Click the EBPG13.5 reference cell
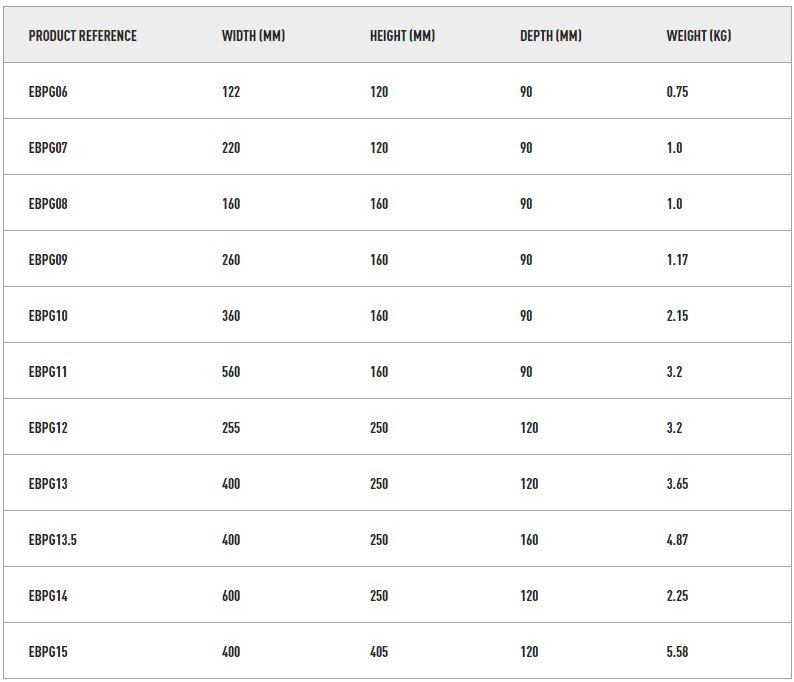Viewport: 794px width, 682px height. (x=53, y=540)
